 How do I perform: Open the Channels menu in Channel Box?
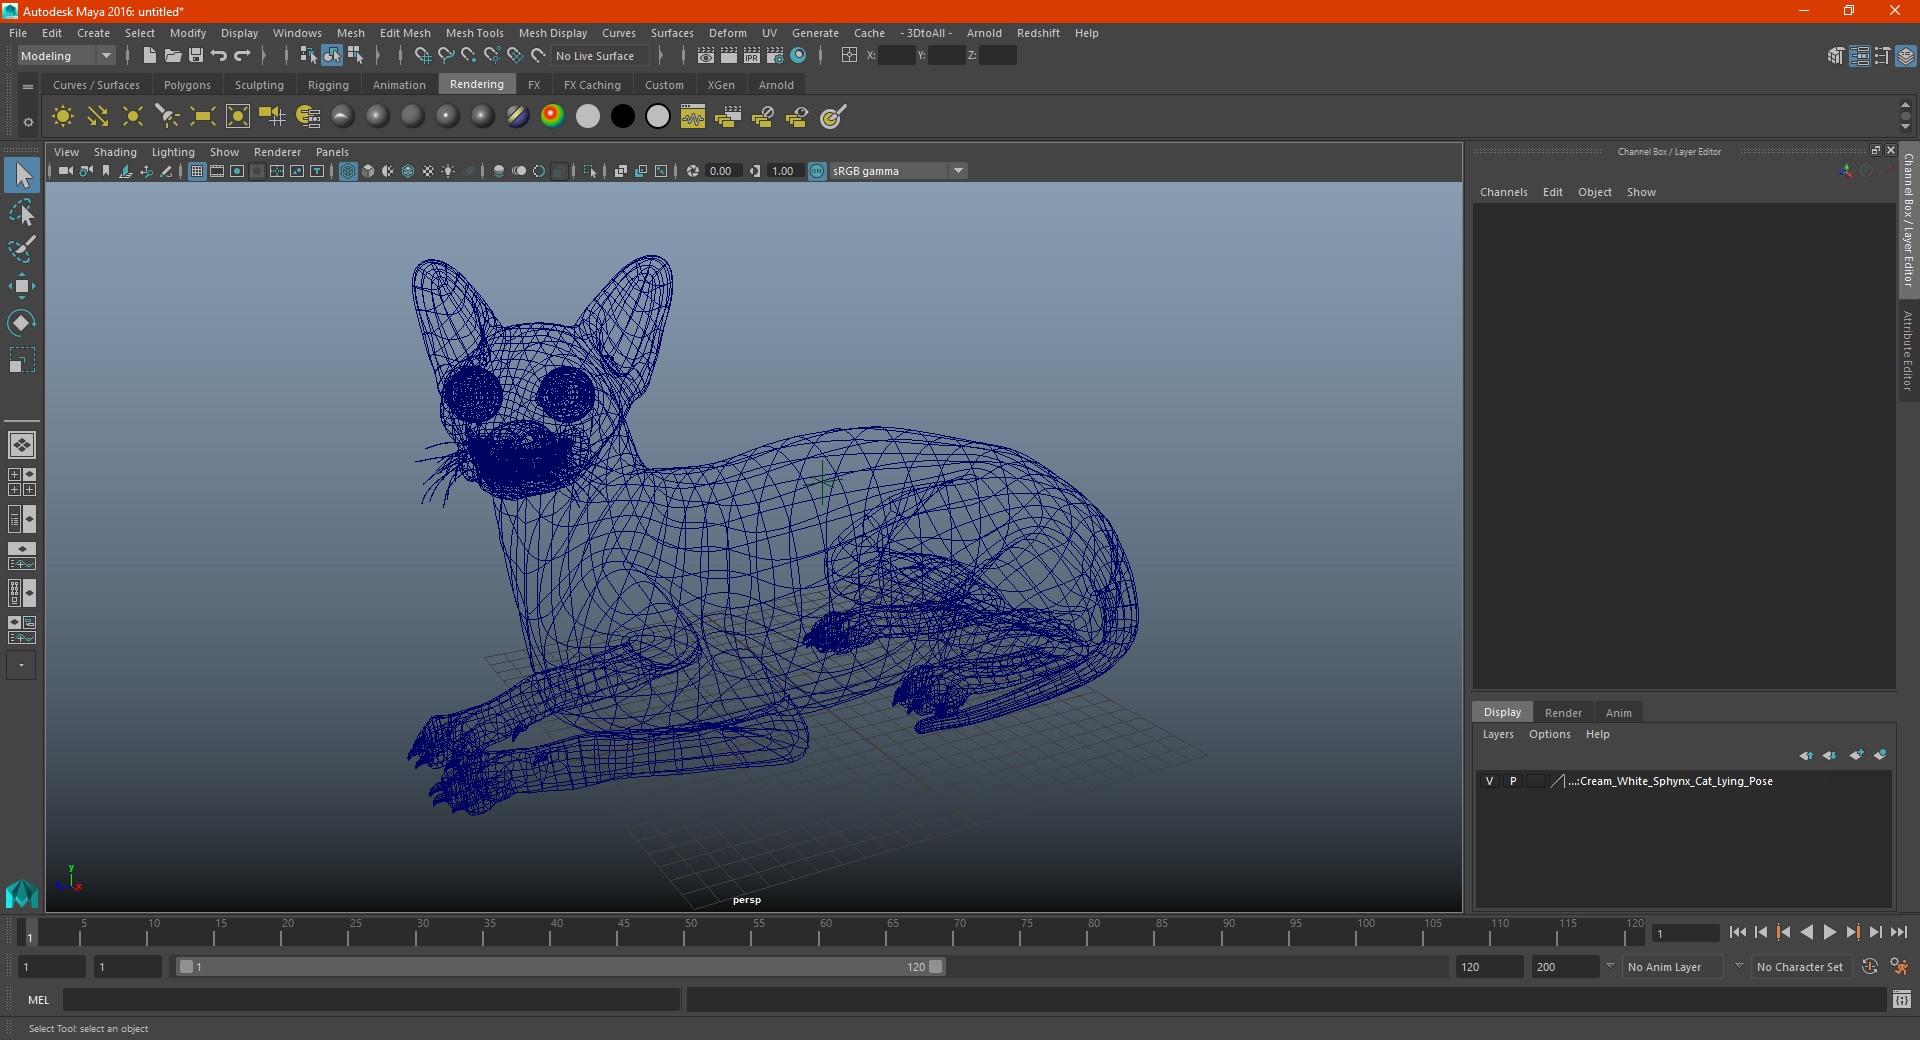1504,192
